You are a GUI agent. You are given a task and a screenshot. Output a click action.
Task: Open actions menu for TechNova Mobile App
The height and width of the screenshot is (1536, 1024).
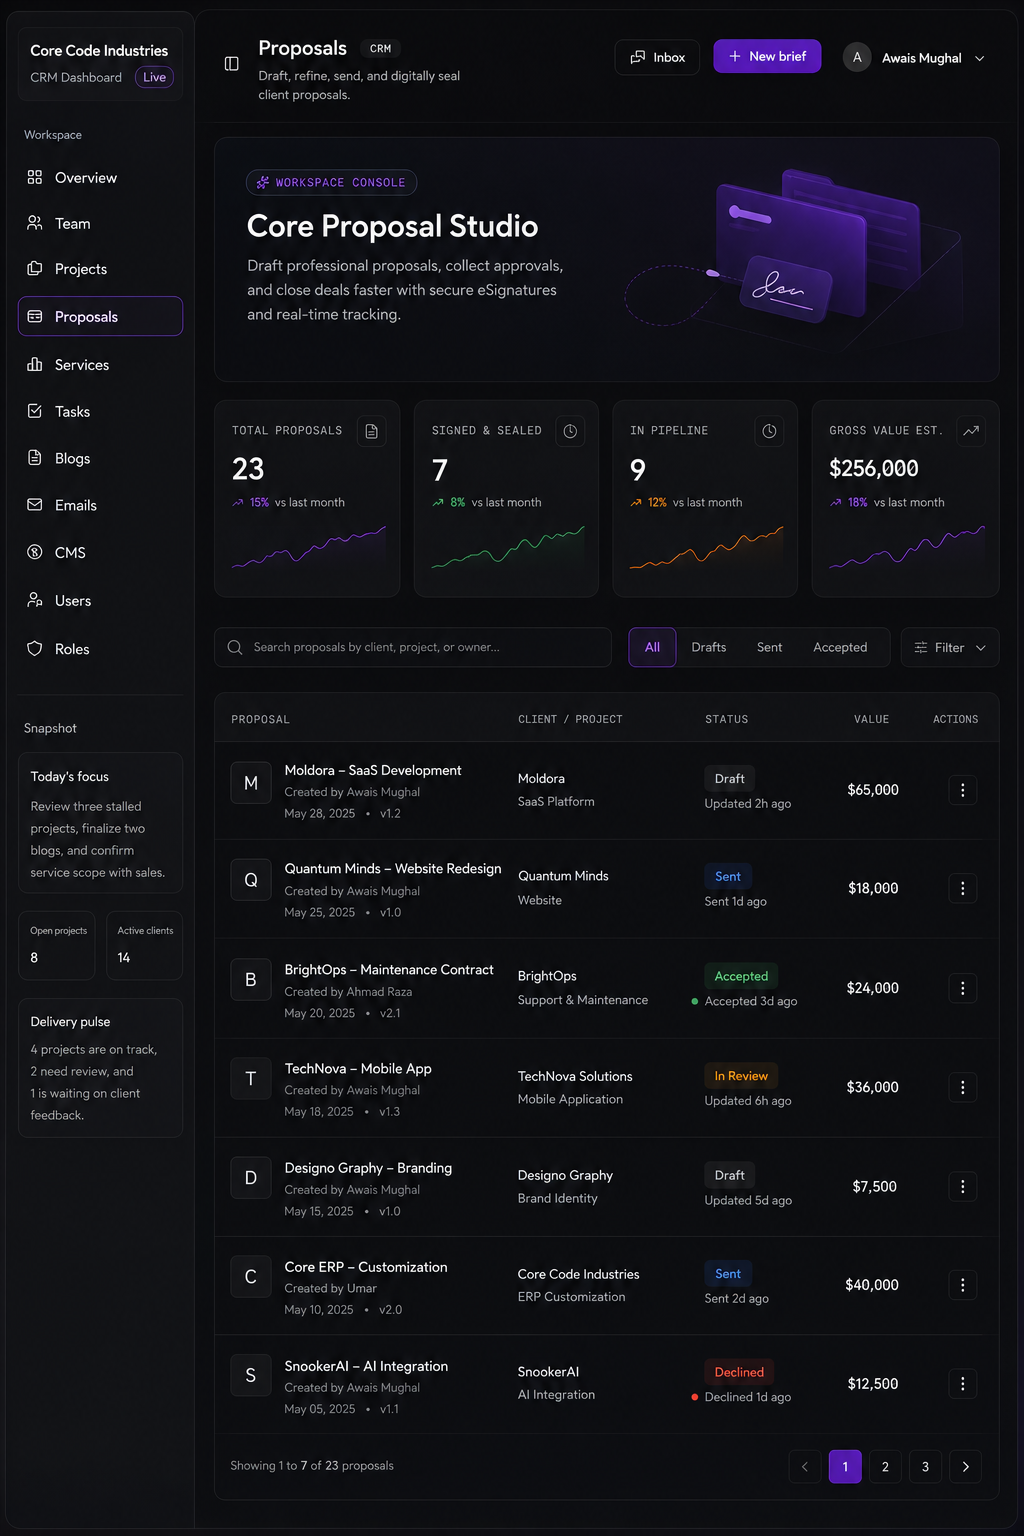coord(963,1087)
